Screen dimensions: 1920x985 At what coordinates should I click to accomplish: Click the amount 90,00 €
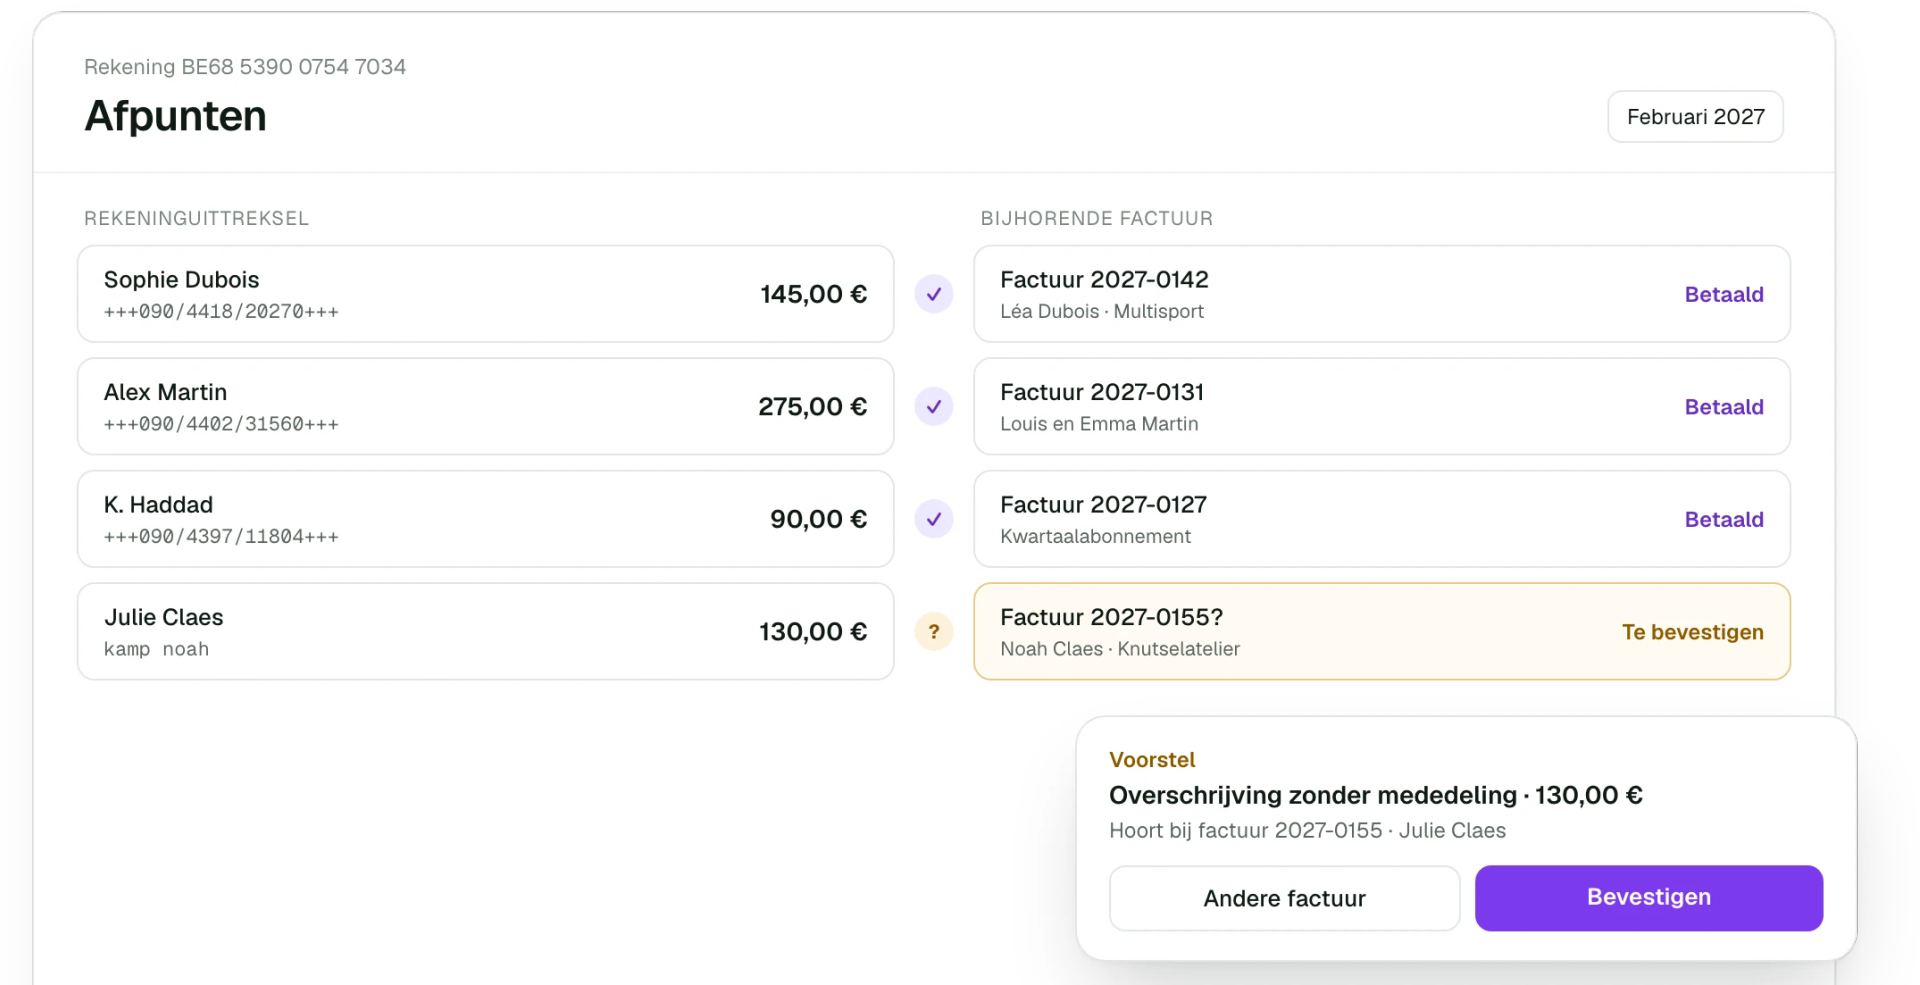point(818,519)
